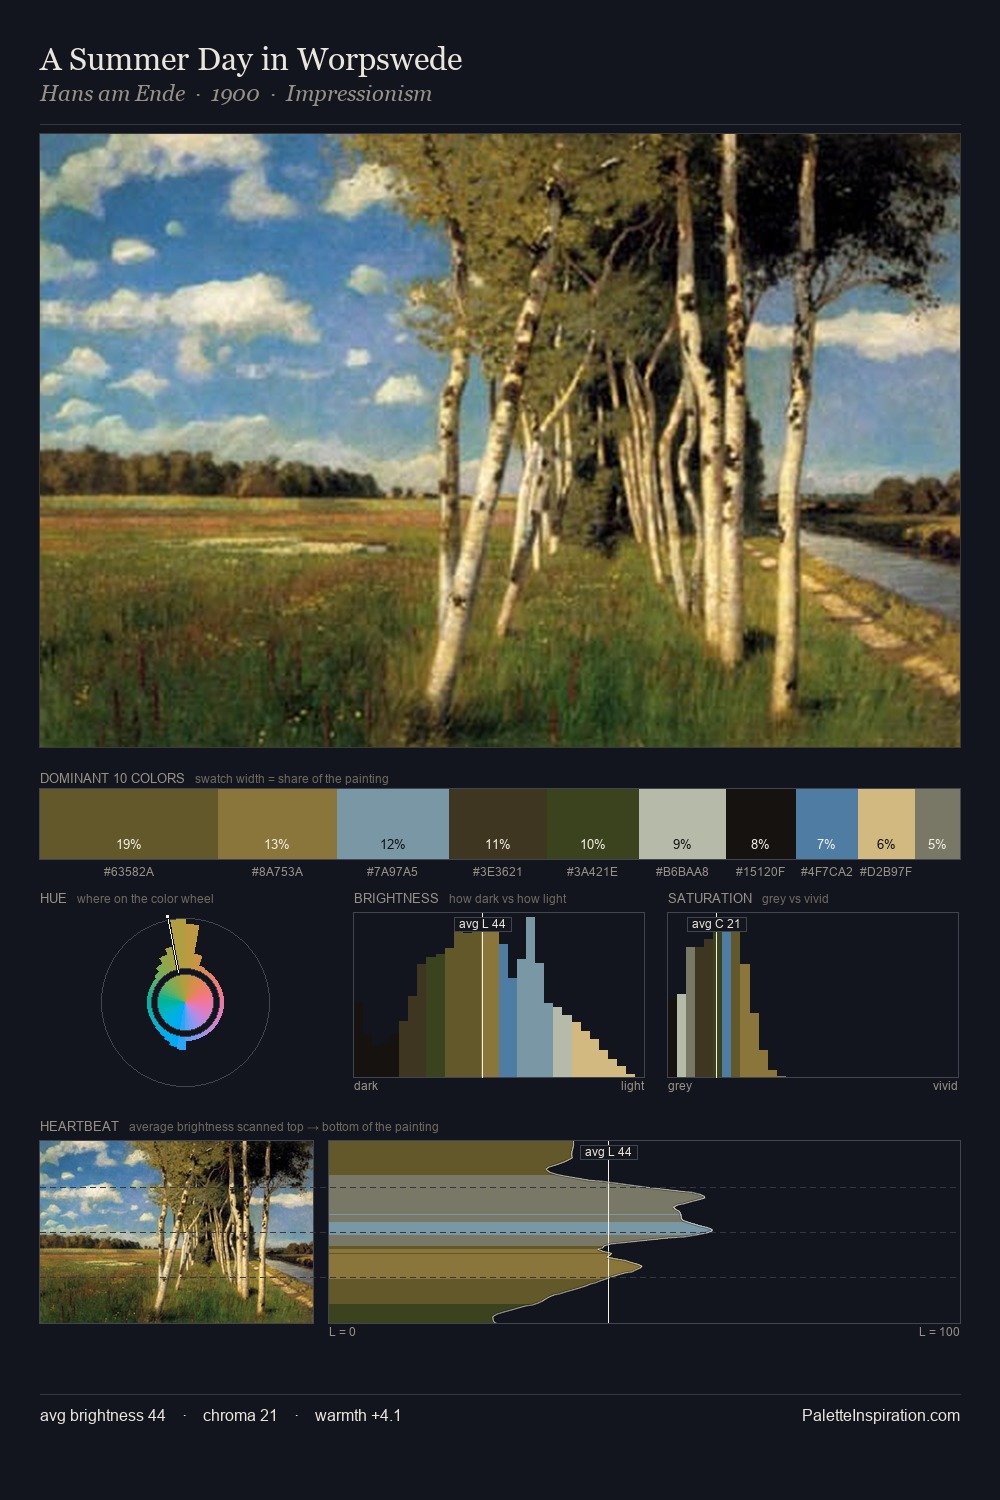Click the hue color wheel chart
Image resolution: width=1000 pixels, height=1500 pixels.
185,1000
